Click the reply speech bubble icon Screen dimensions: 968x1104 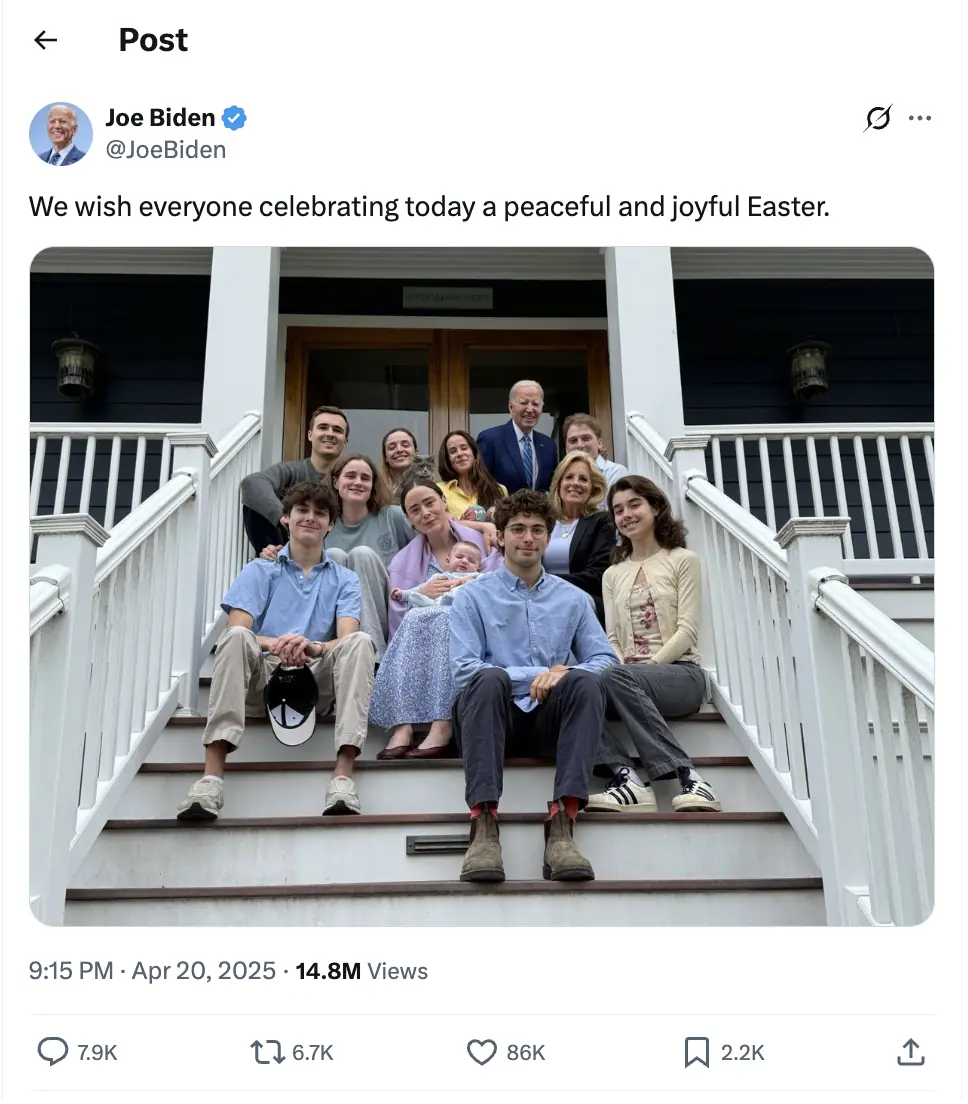pos(52,1051)
